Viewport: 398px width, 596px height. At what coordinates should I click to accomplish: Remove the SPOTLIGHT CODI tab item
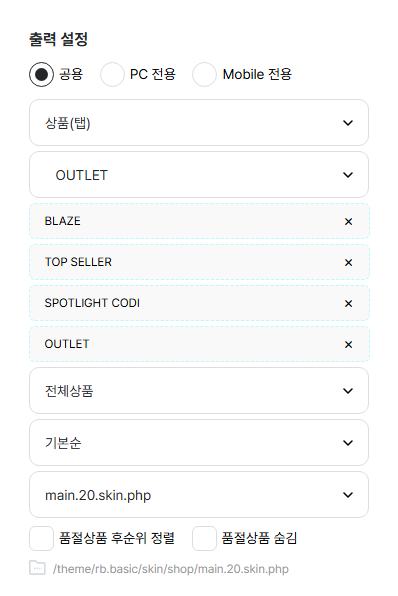click(x=348, y=304)
